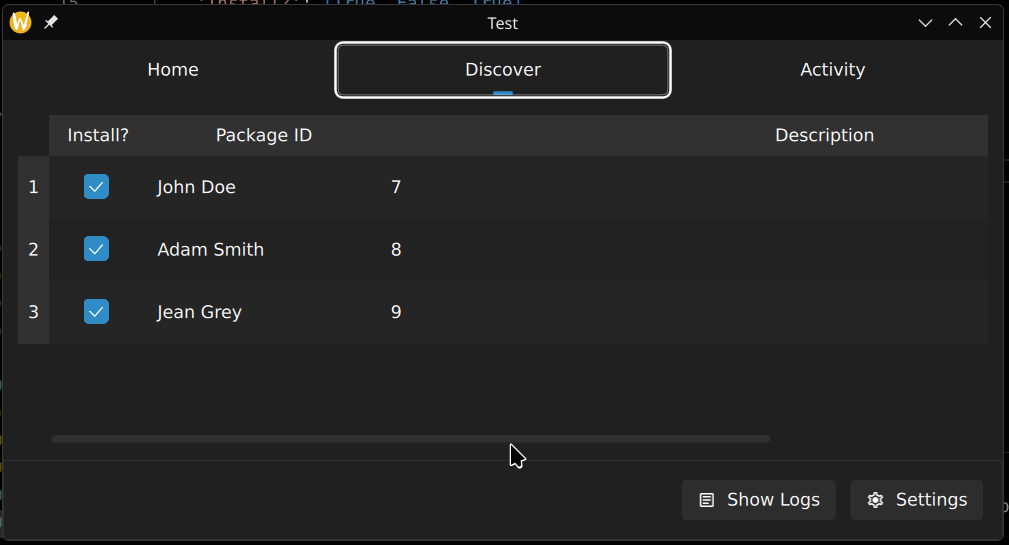
Task: Pin the window using the pin icon
Action: point(51,23)
